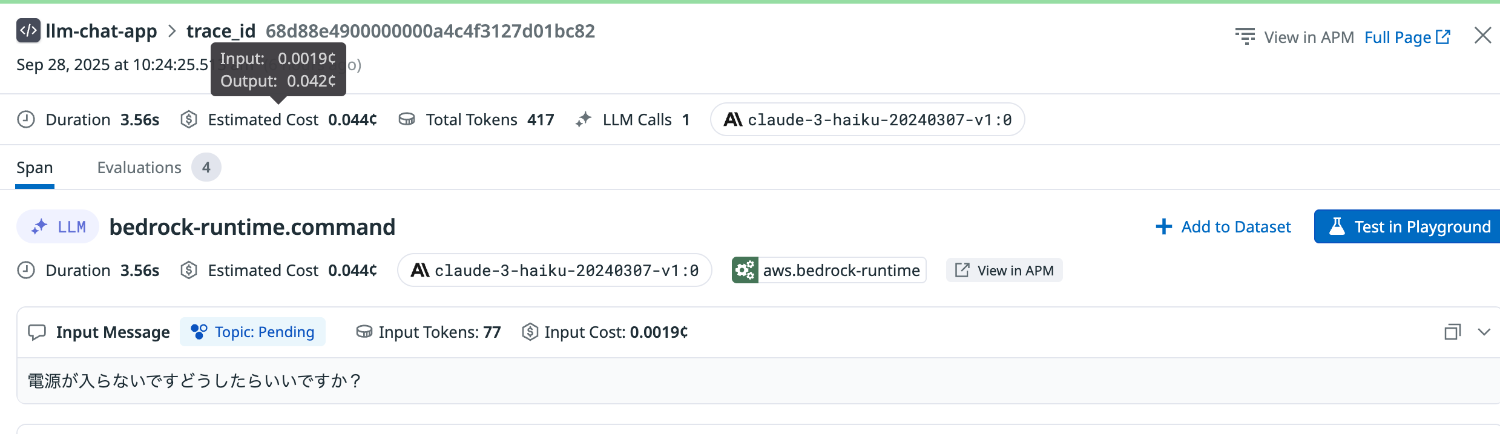Click the speech bubble Input Message icon
The height and width of the screenshot is (434, 1500).
click(x=37, y=332)
